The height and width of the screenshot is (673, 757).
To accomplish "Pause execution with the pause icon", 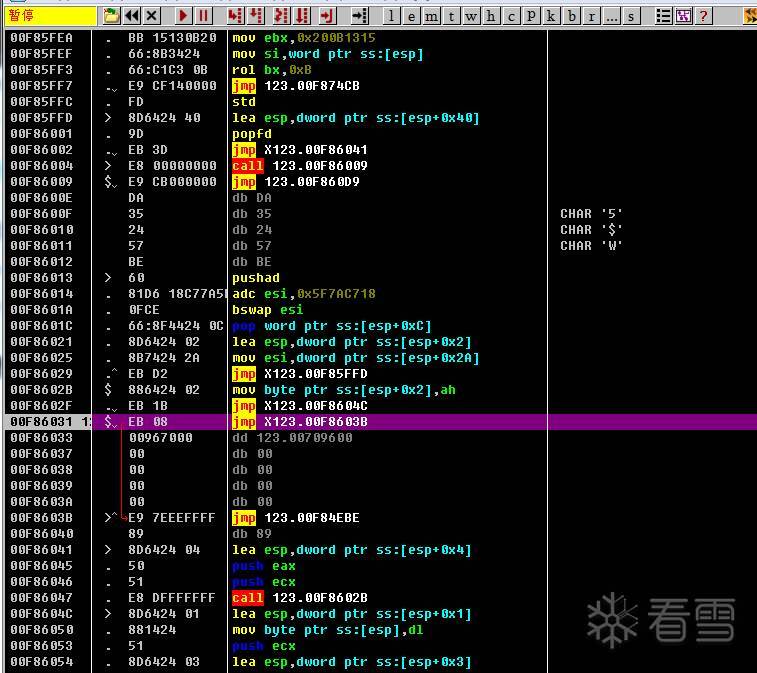I will pos(203,16).
